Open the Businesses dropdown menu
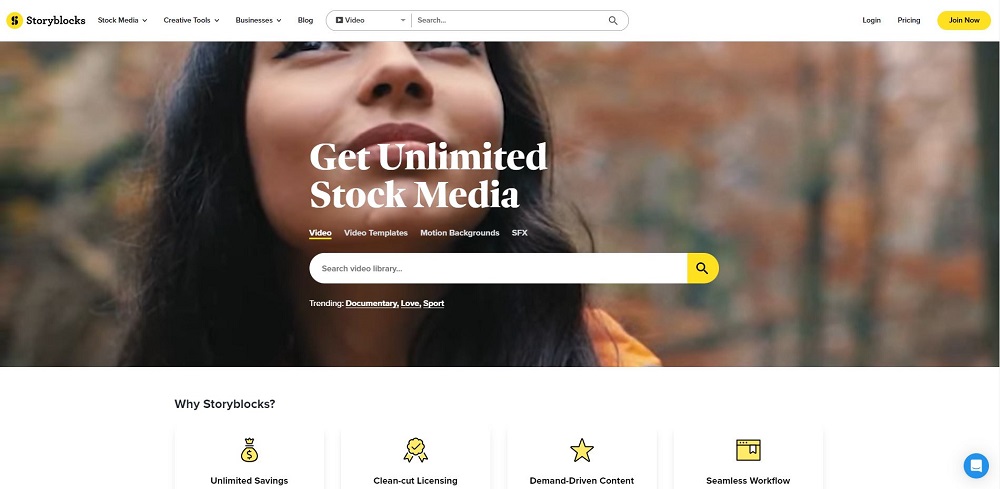 258,20
